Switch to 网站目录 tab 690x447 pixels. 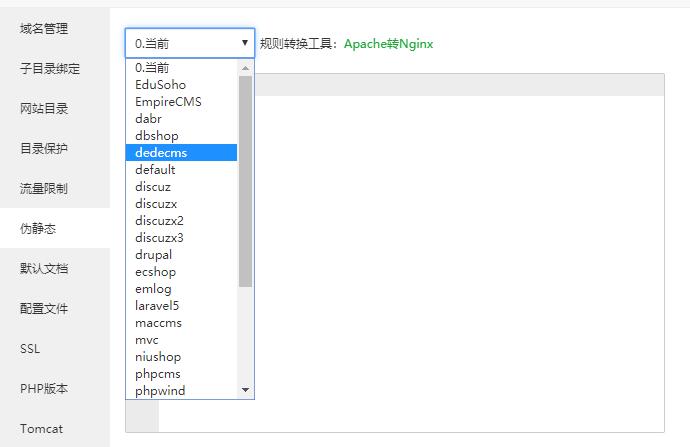coord(55,109)
